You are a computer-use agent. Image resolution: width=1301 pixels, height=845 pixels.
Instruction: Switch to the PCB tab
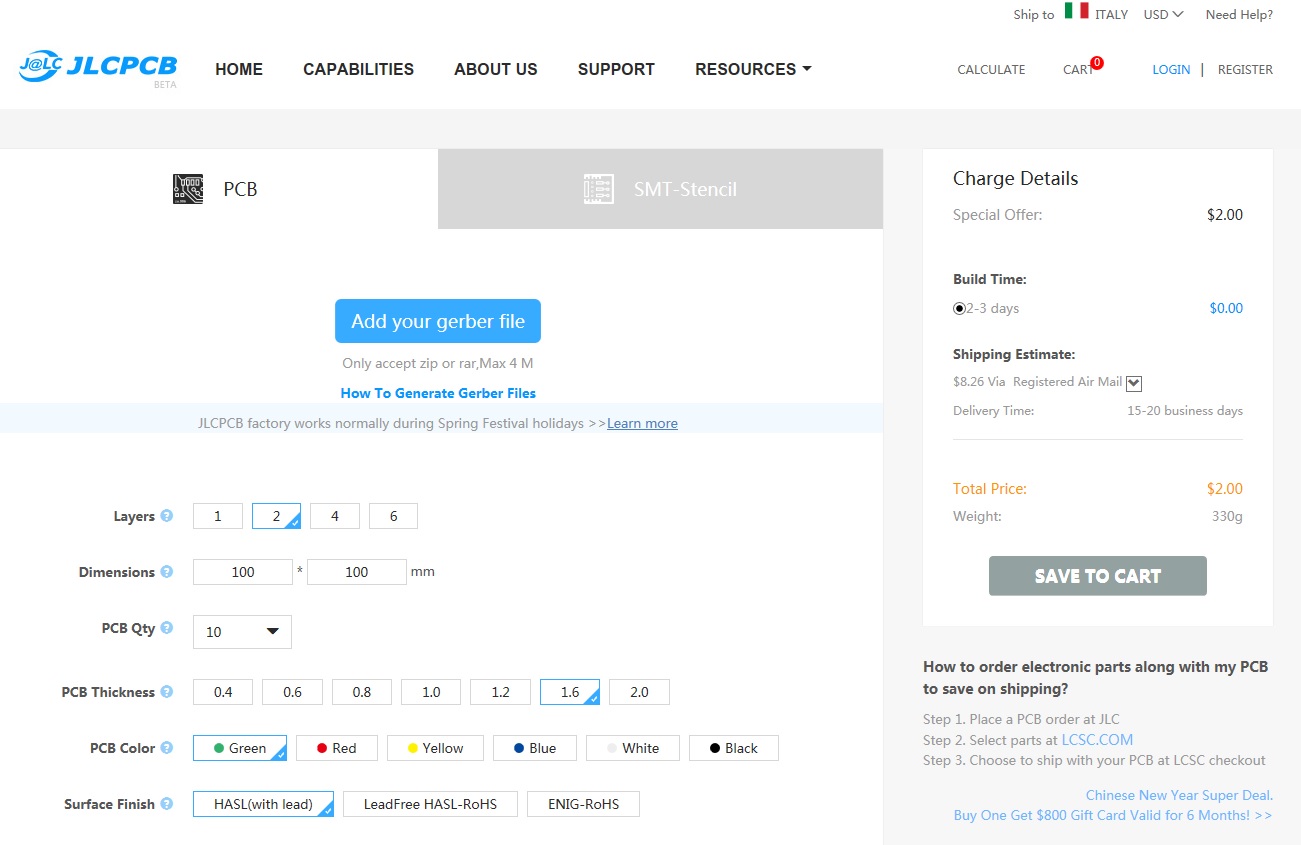[x=219, y=189]
